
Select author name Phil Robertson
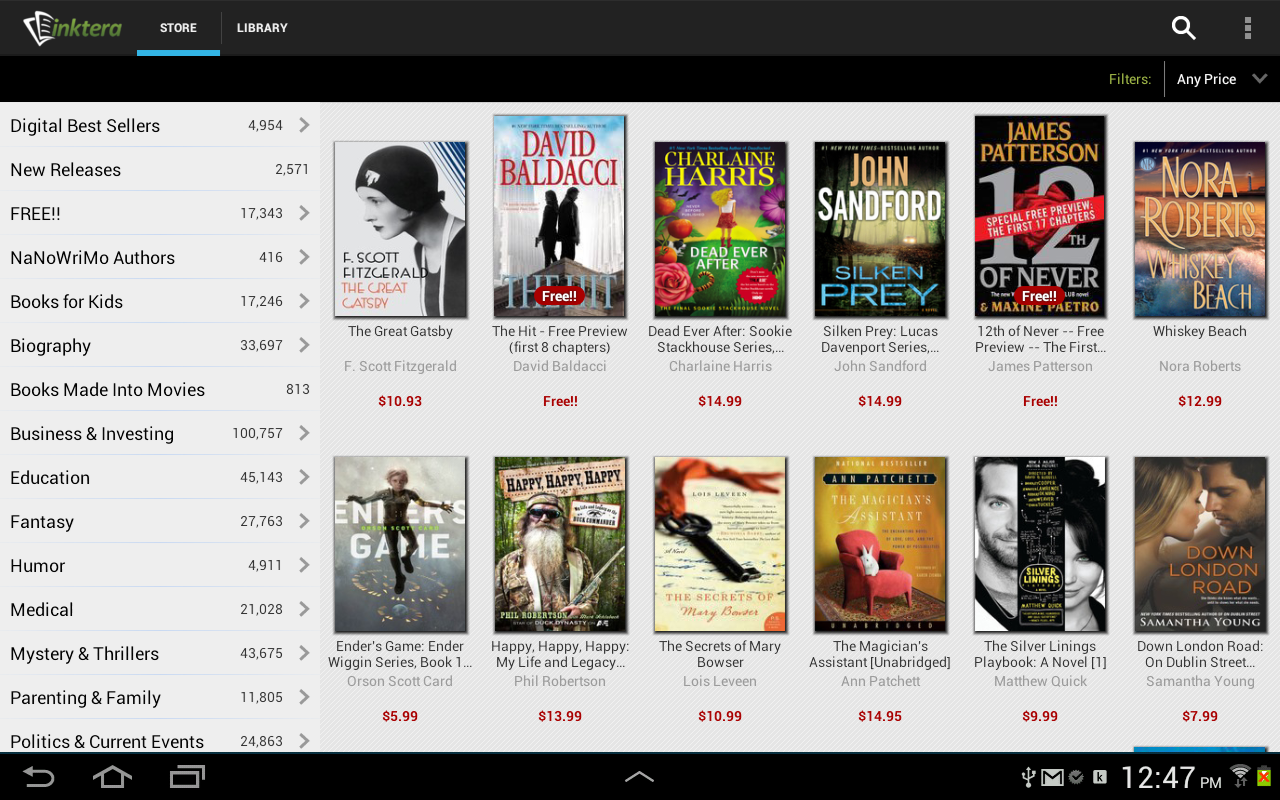click(x=560, y=681)
